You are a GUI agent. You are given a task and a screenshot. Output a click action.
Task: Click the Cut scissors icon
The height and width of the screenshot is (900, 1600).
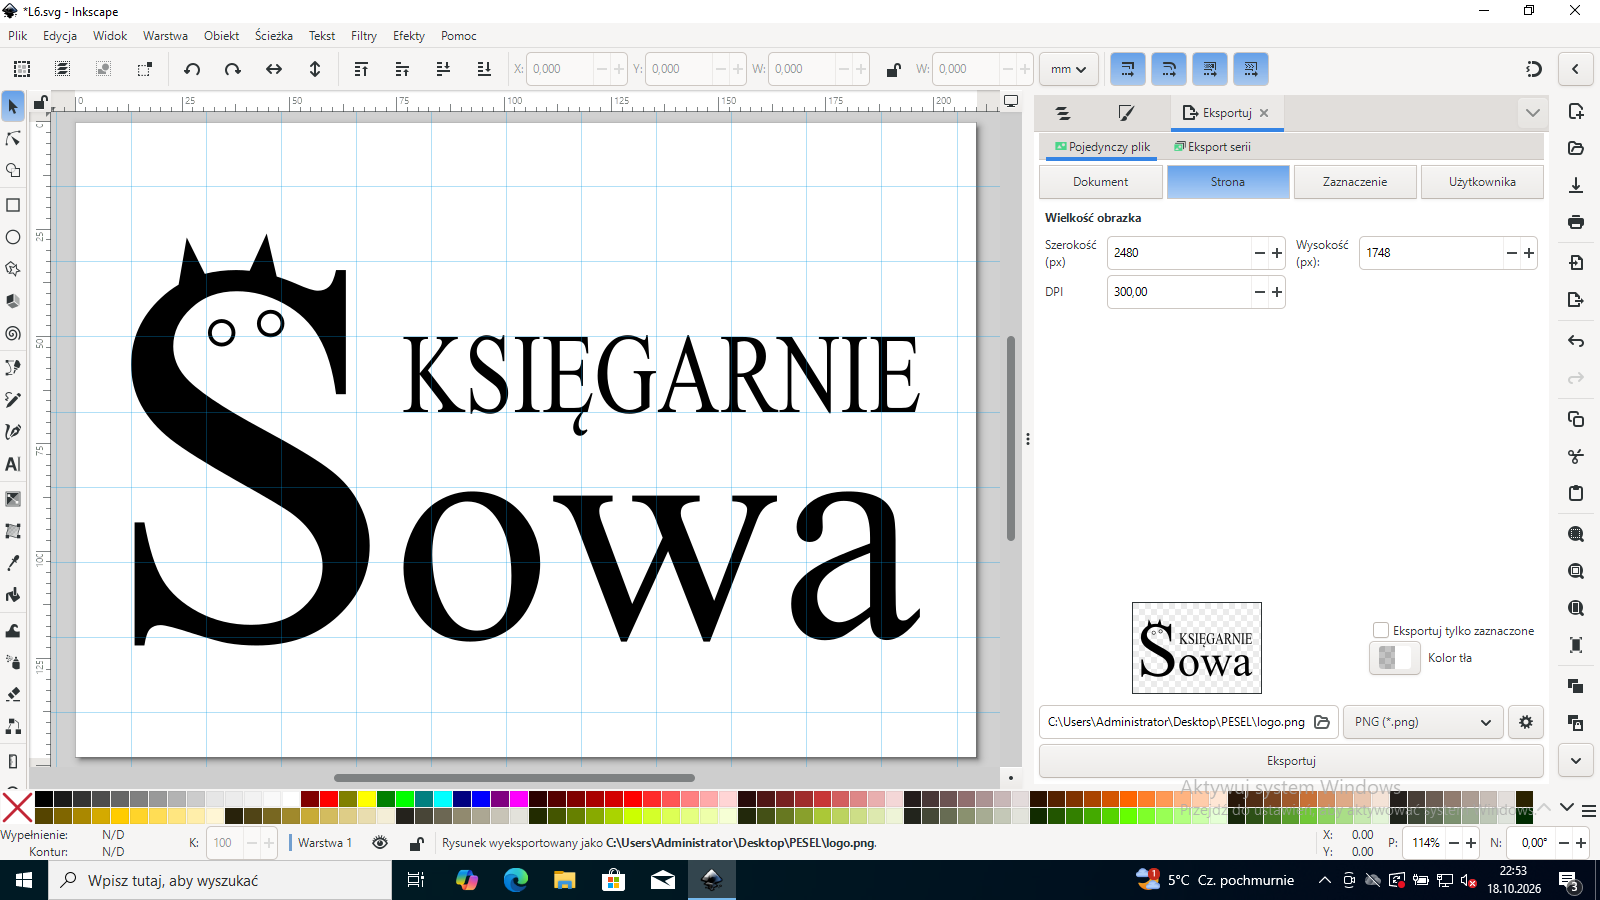(1576, 456)
